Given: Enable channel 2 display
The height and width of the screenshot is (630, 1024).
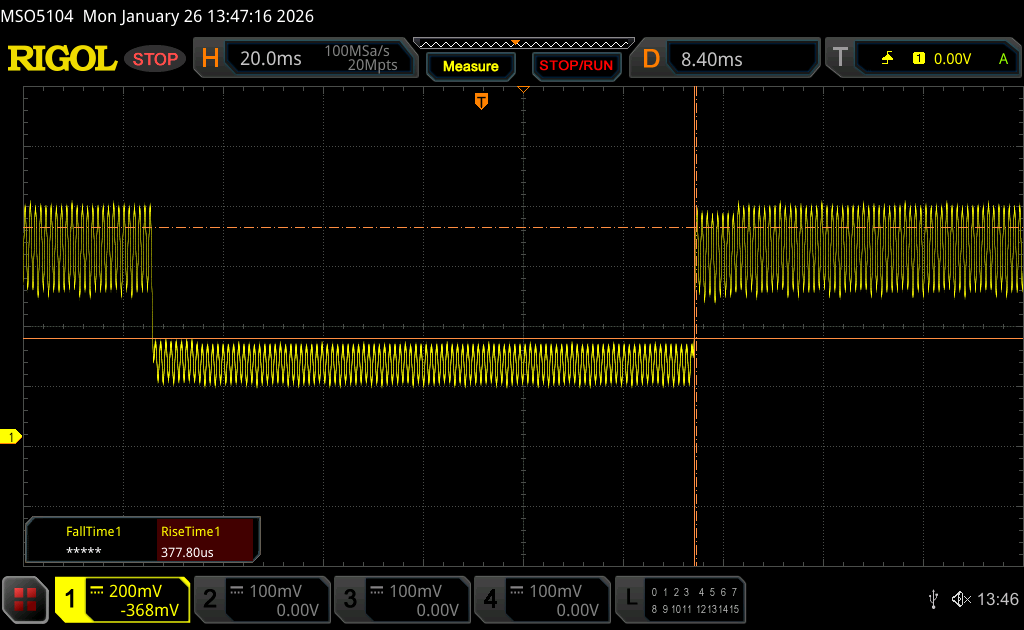Looking at the screenshot, I should click(261, 599).
